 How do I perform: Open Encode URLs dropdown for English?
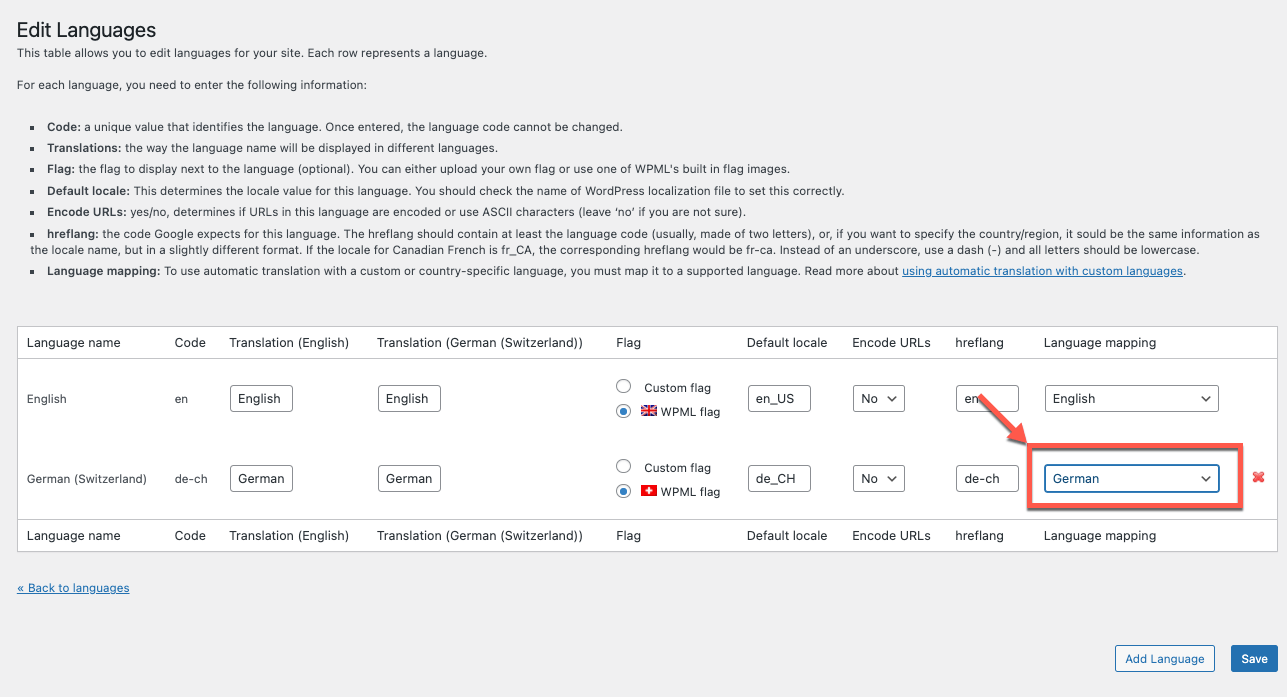tap(878, 398)
